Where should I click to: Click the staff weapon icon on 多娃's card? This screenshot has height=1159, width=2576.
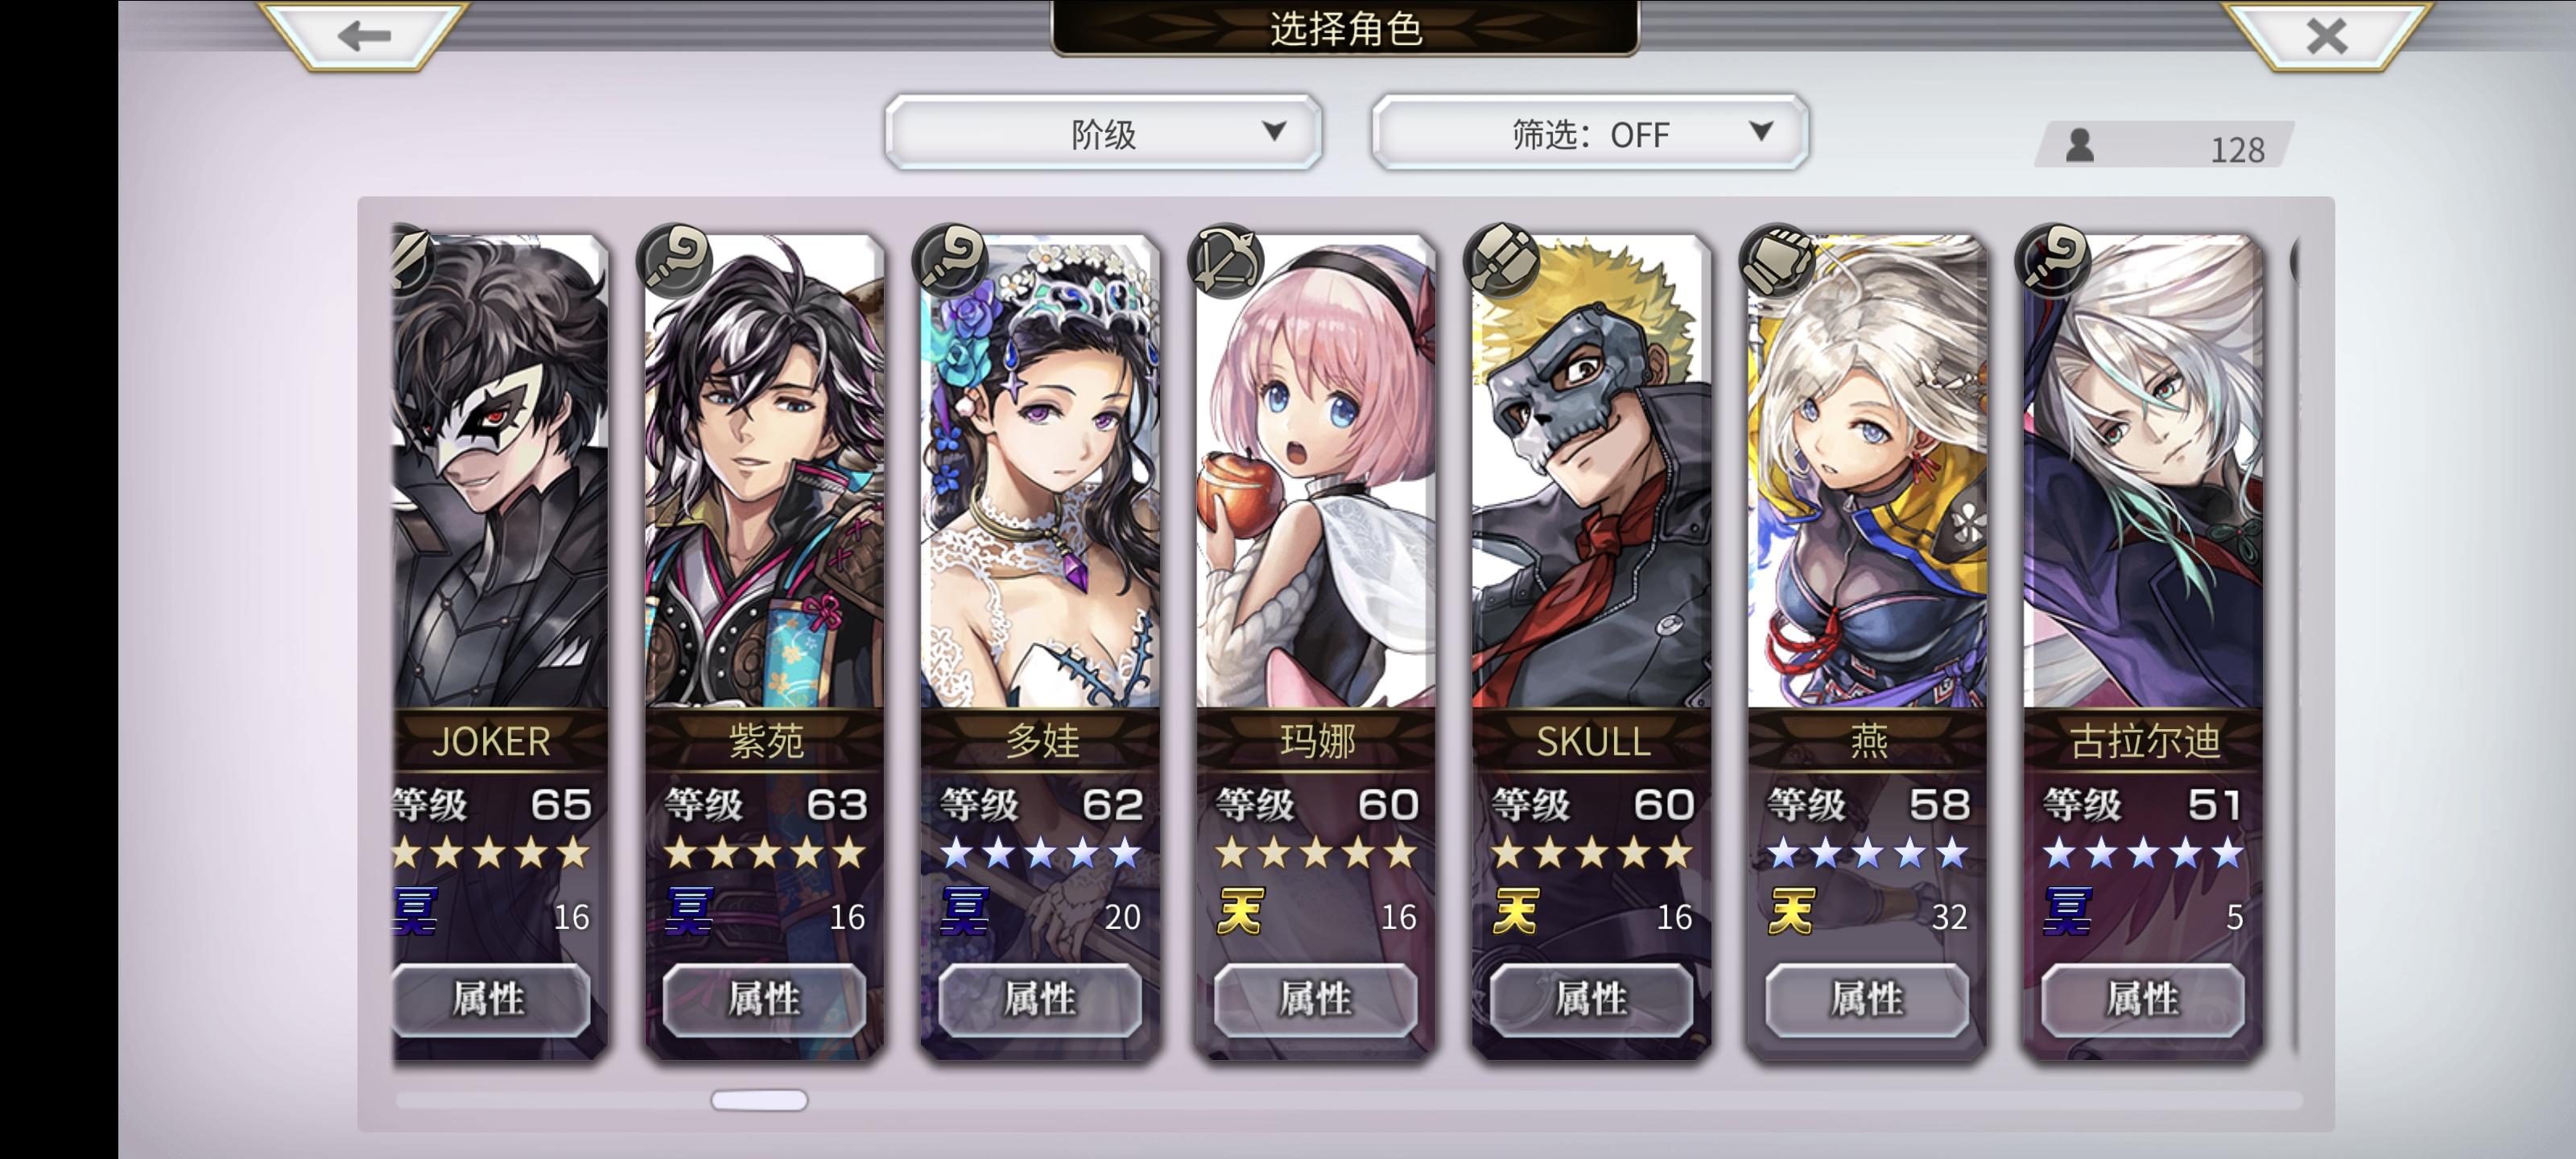(950, 260)
